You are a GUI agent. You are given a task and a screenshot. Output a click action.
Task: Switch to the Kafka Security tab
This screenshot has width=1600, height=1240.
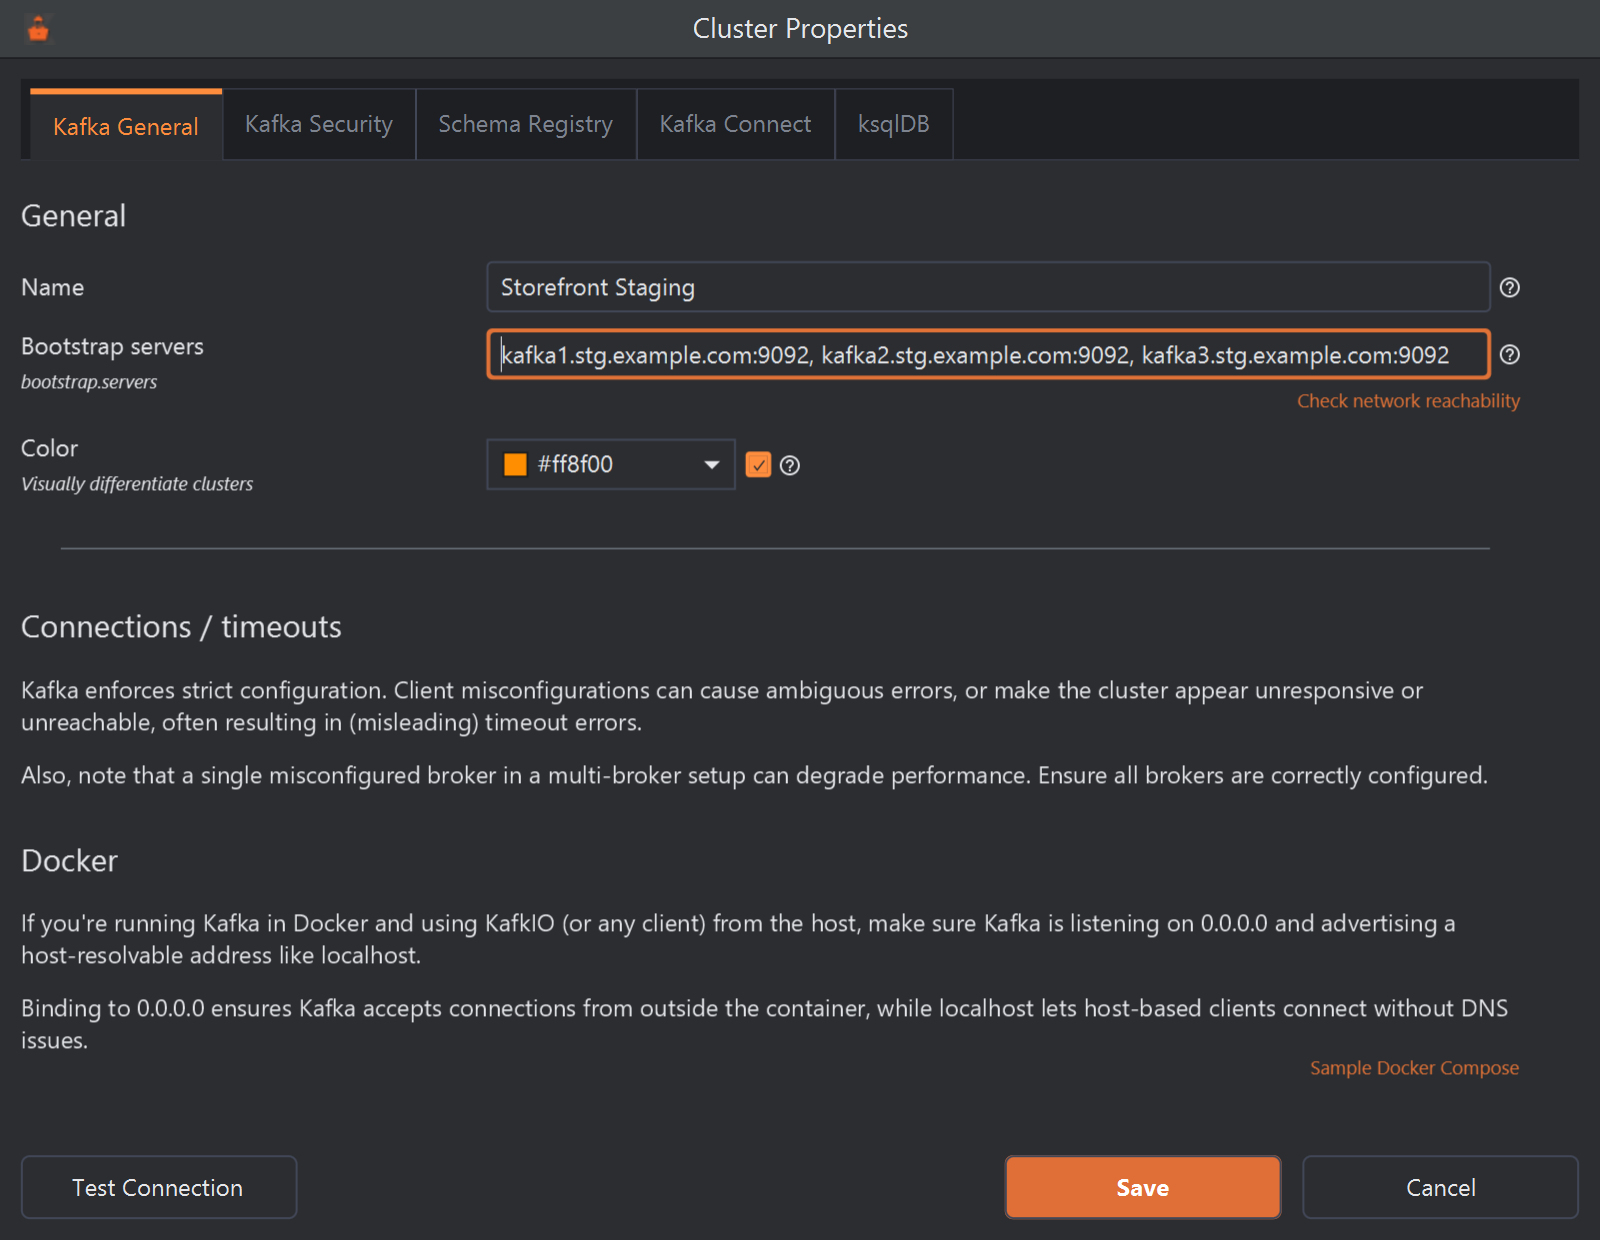pos(319,124)
